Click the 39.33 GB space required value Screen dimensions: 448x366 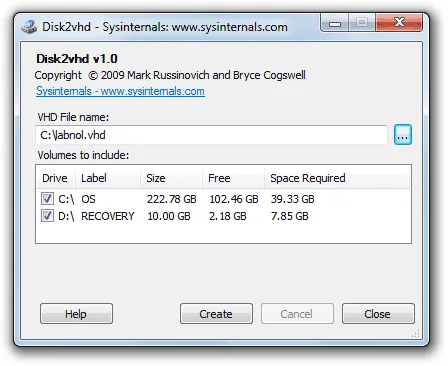click(x=293, y=199)
